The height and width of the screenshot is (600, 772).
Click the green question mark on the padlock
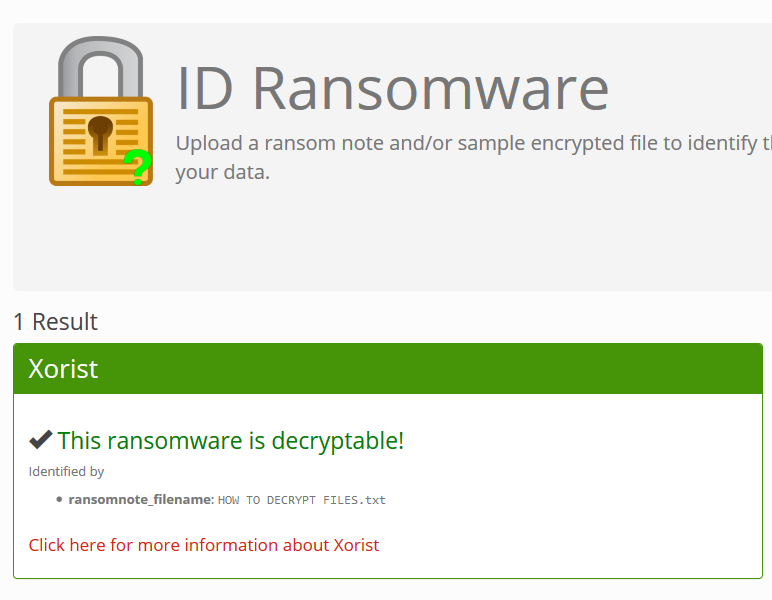tap(138, 167)
